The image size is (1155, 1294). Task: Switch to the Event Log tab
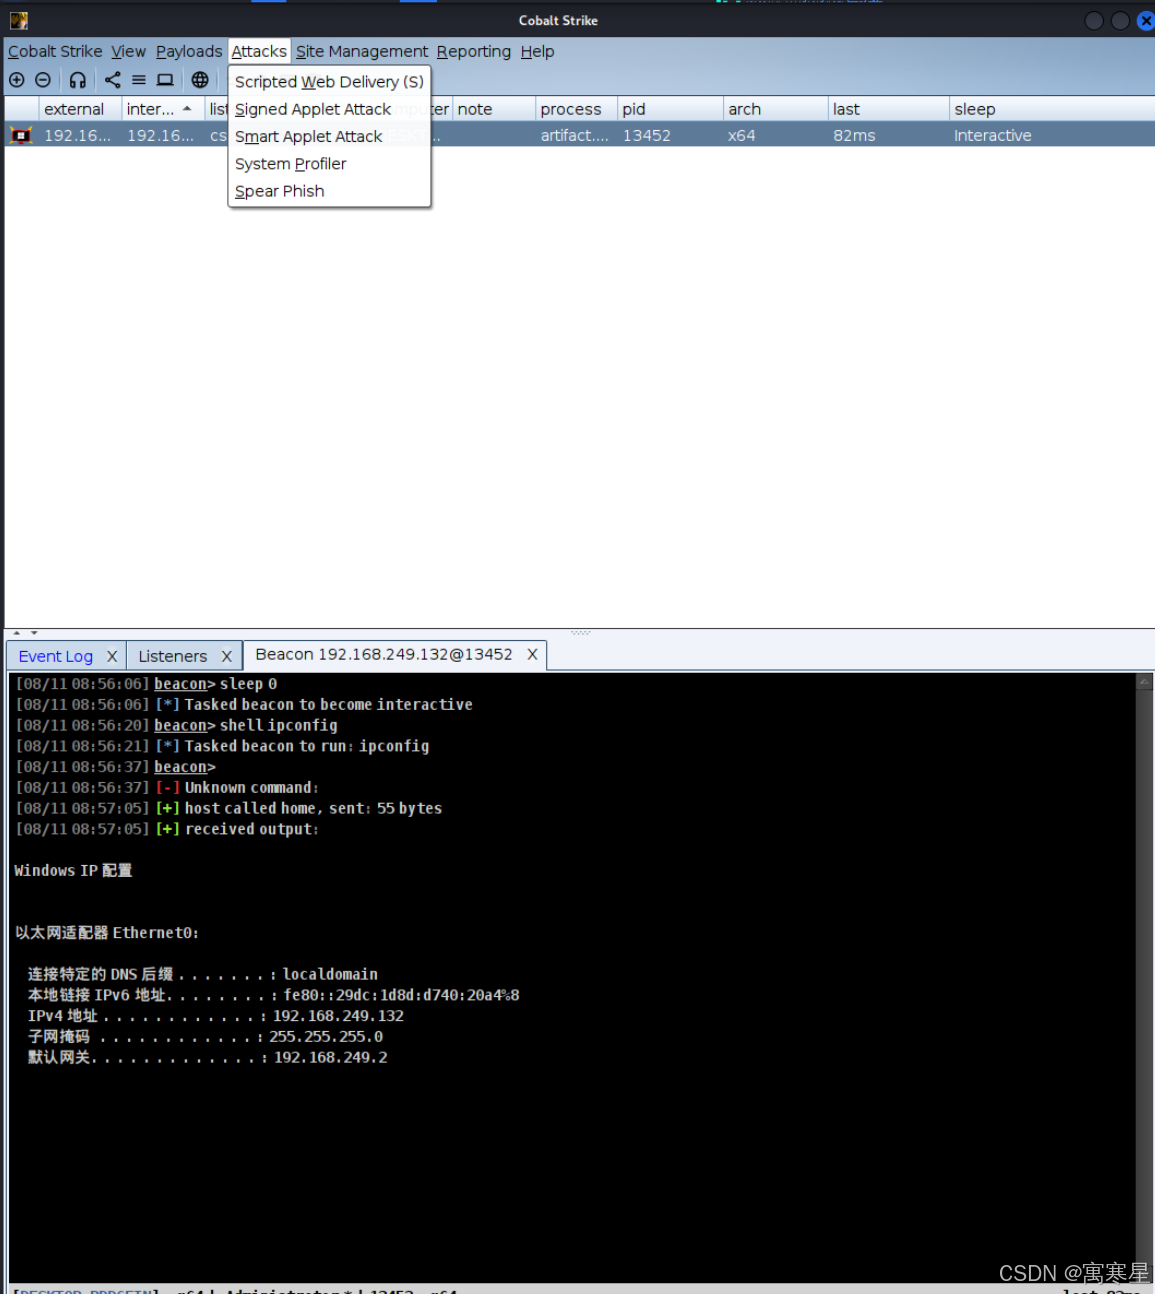pyautogui.click(x=56, y=656)
